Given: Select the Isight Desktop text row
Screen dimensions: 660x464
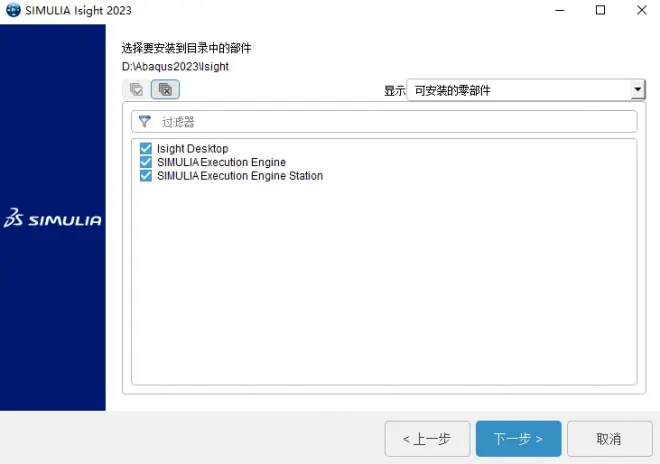Looking at the screenshot, I should 192,148.
